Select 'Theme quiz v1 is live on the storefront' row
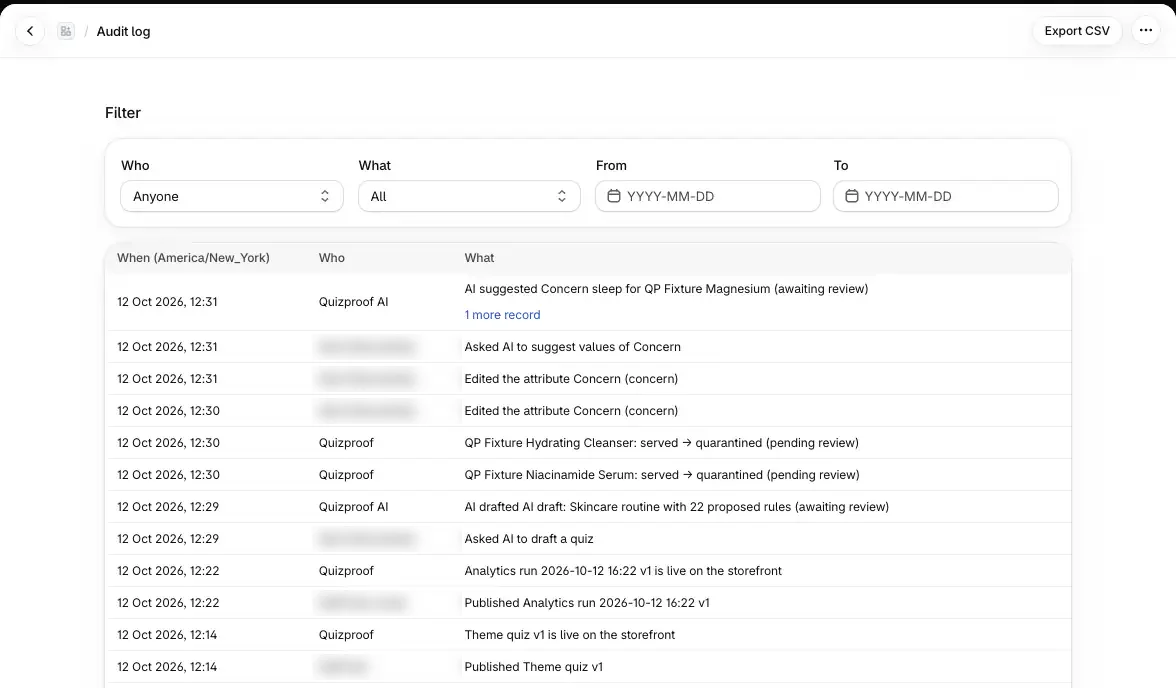 pyautogui.click(x=588, y=635)
